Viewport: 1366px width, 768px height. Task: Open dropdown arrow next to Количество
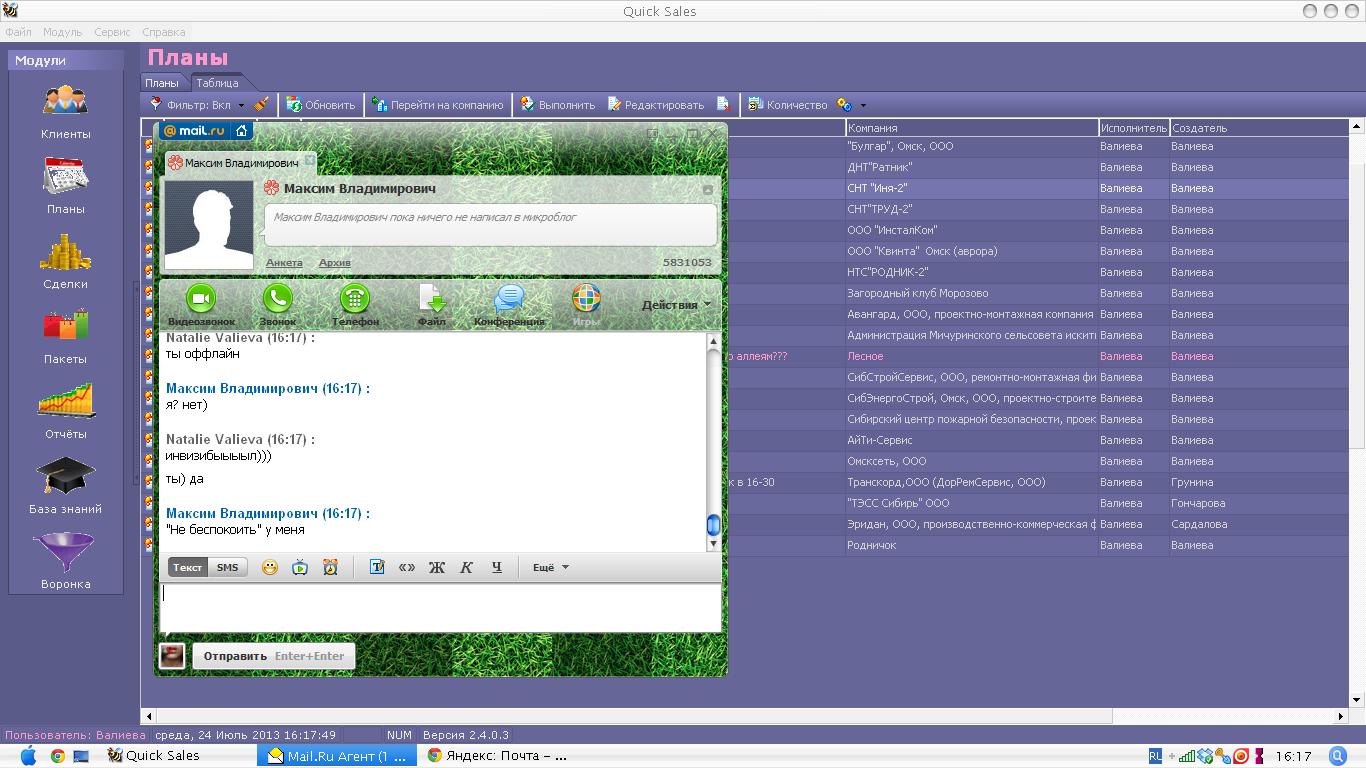863,105
